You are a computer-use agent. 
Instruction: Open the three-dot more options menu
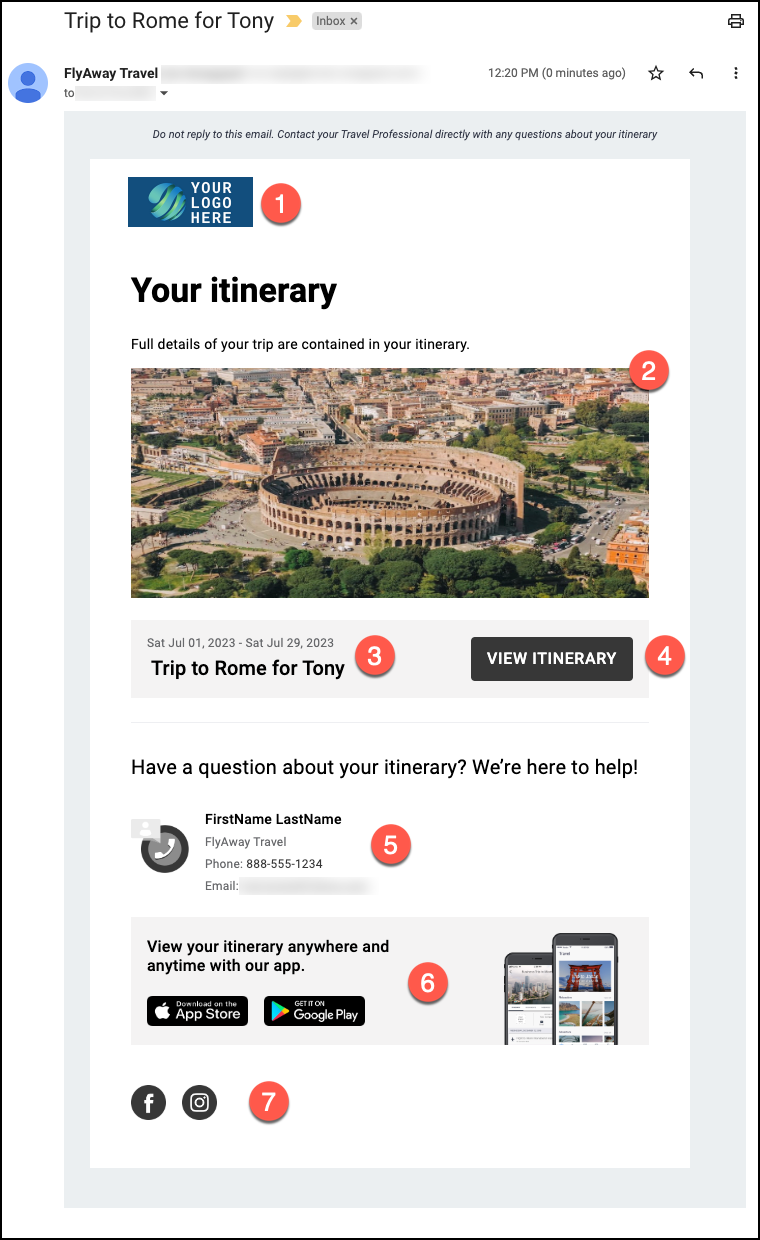click(736, 73)
